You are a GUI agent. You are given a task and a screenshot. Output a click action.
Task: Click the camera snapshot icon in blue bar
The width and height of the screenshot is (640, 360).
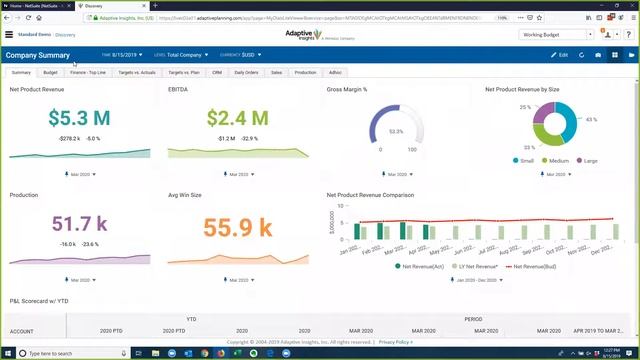[598, 55]
